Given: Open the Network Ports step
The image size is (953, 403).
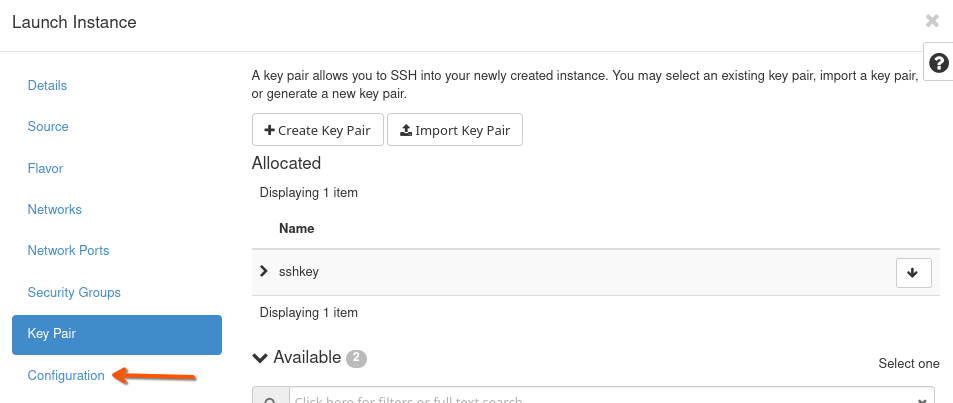Looking at the screenshot, I should pos(68,251).
